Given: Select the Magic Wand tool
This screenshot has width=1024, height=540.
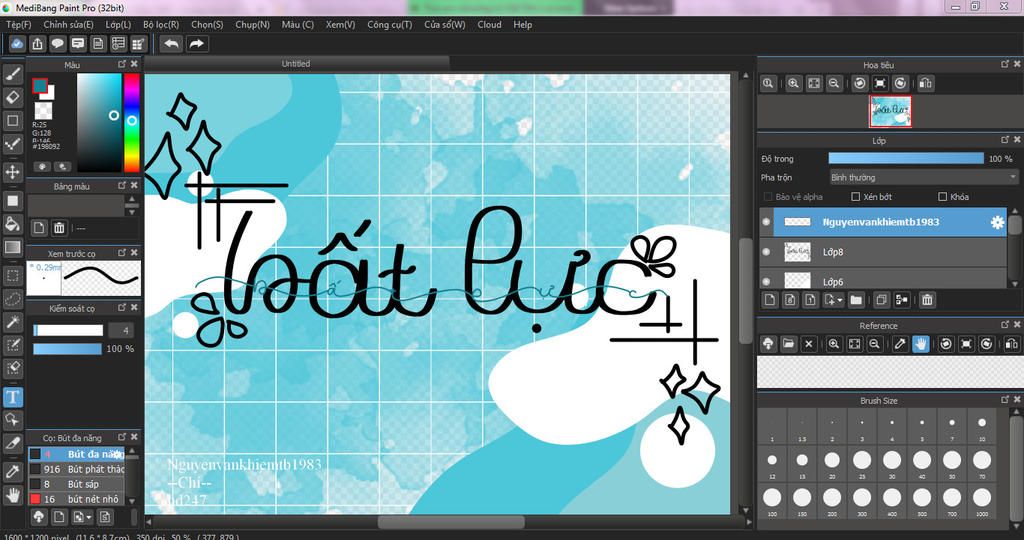Looking at the screenshot, I should 12,322.
